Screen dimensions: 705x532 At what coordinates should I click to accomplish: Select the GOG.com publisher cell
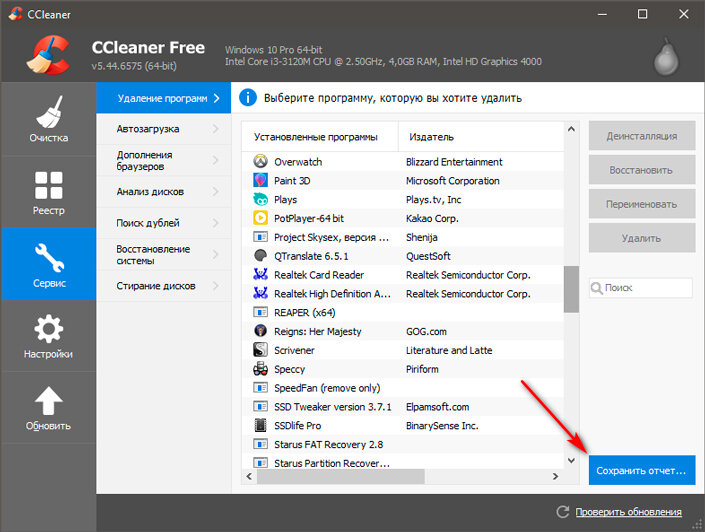(x=426, y=331)
